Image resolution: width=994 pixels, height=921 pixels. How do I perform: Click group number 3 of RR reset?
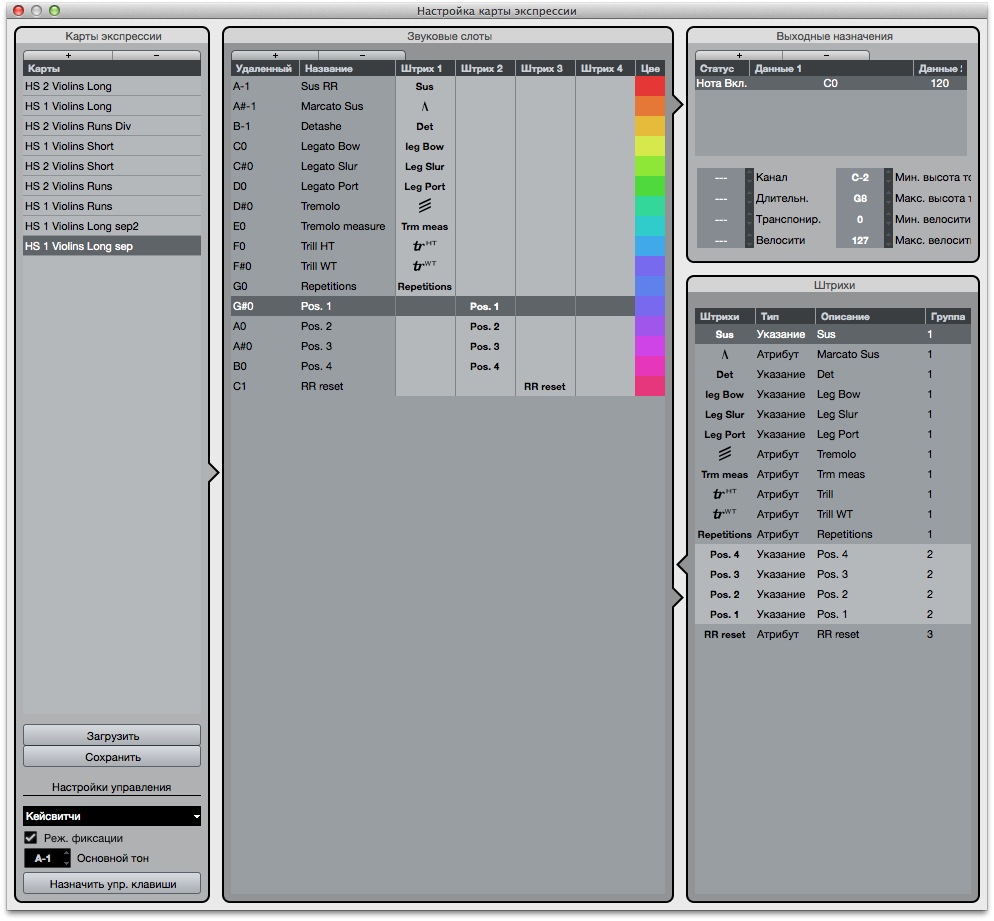[929, 634]
